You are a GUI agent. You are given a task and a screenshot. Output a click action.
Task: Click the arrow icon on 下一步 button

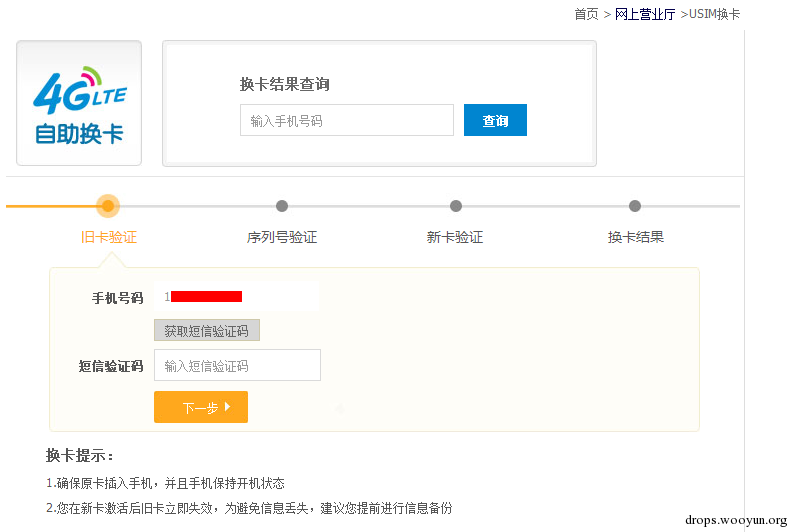228,406
